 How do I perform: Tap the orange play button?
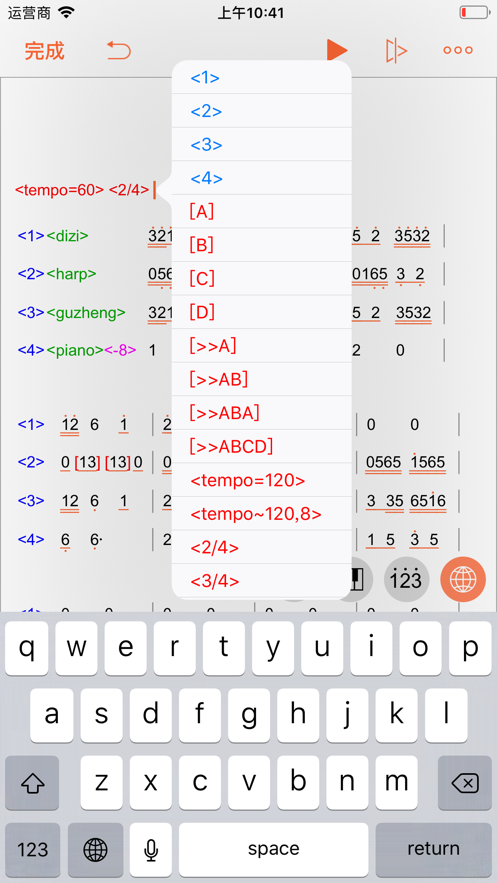coord(337,50)
